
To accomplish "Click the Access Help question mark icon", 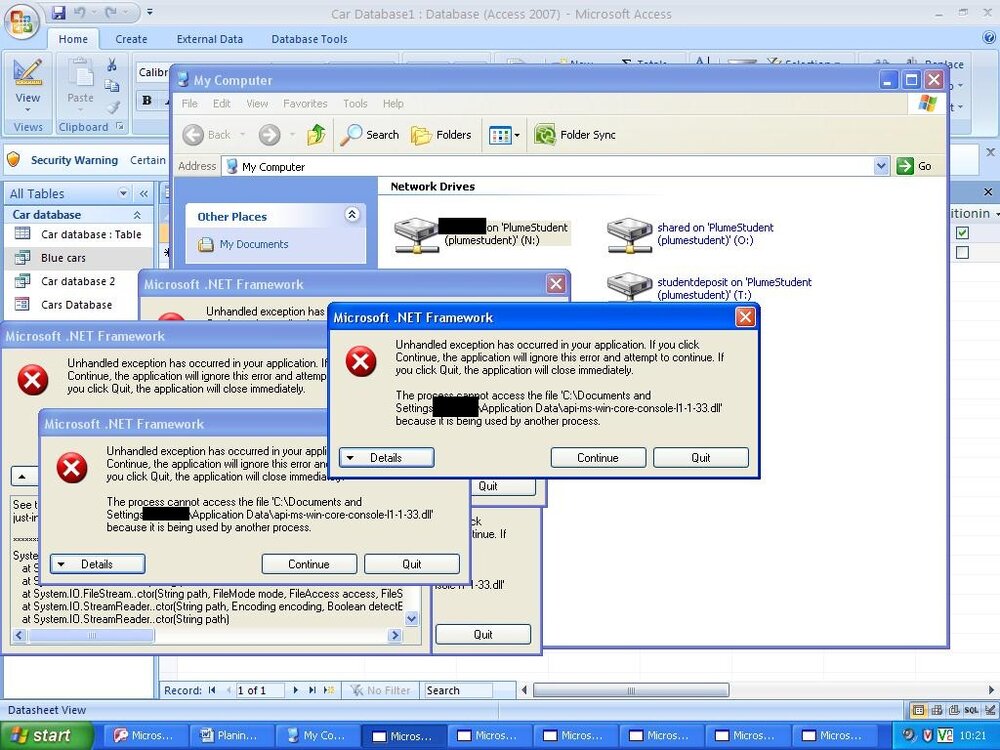I will point(989,37).
